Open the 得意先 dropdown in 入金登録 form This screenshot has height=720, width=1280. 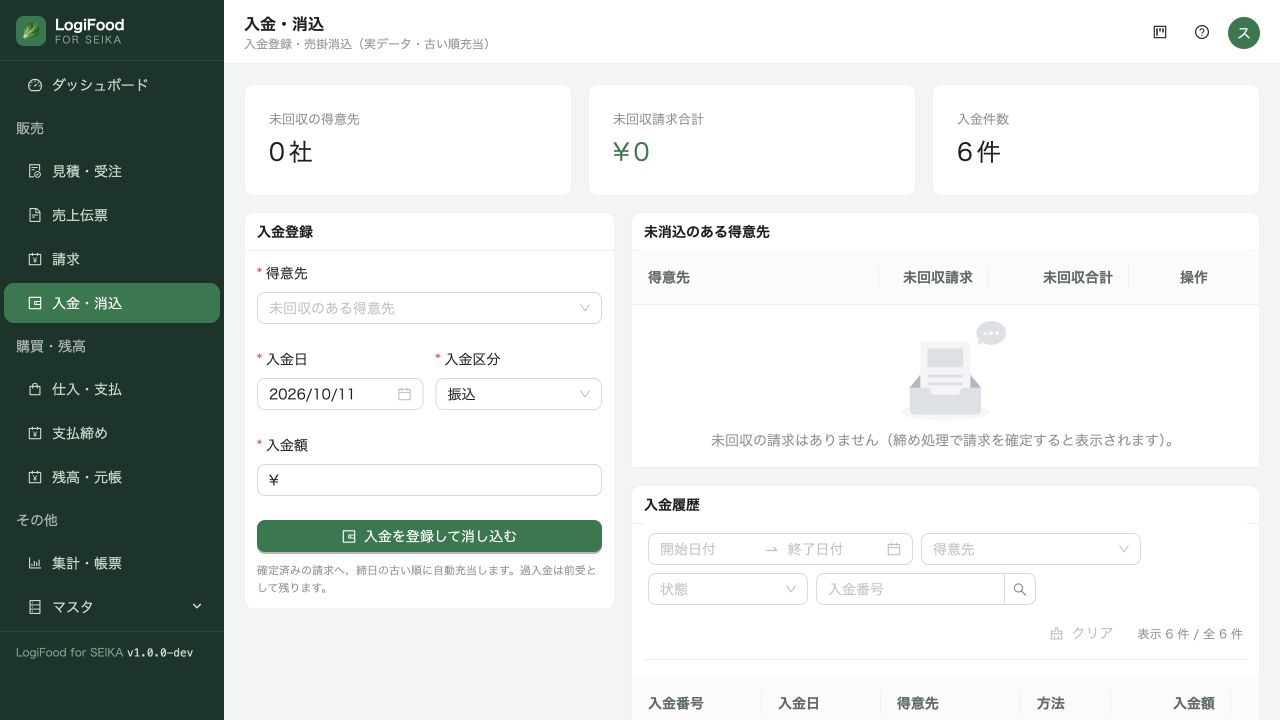[429, 308]
